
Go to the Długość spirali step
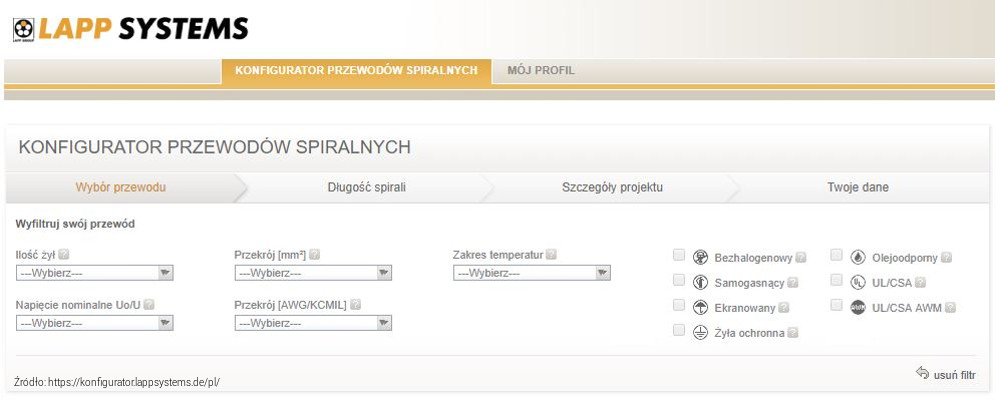coord(366,187)
